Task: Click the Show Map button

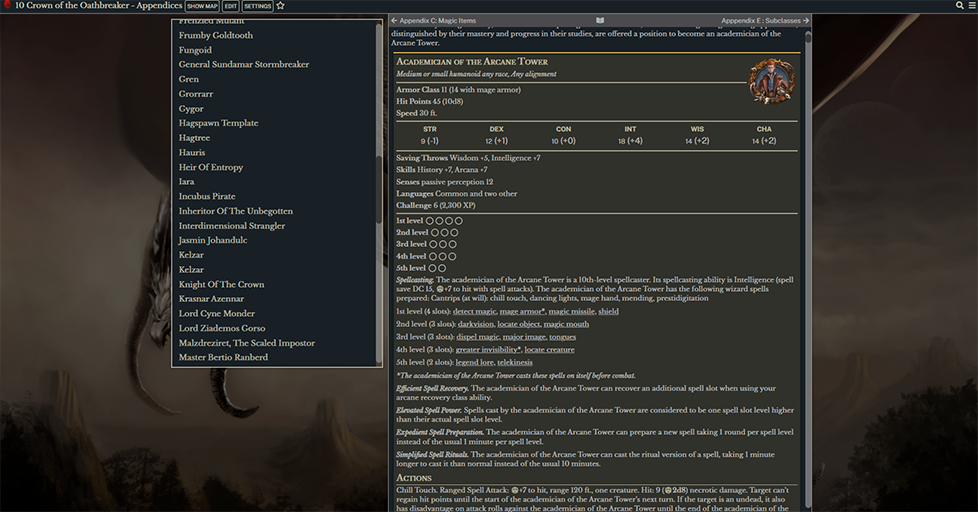Action: (202, 6)
